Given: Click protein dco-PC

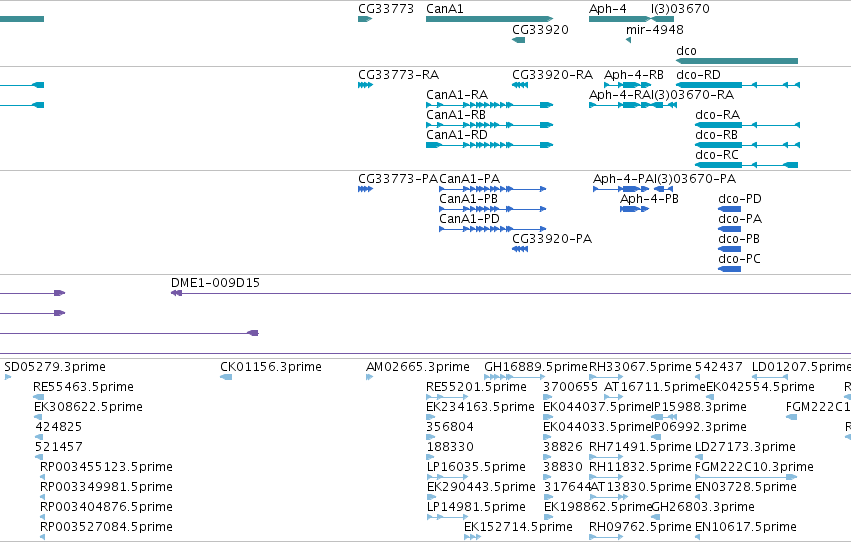Looking at the screenshot, I should (729, 270).
